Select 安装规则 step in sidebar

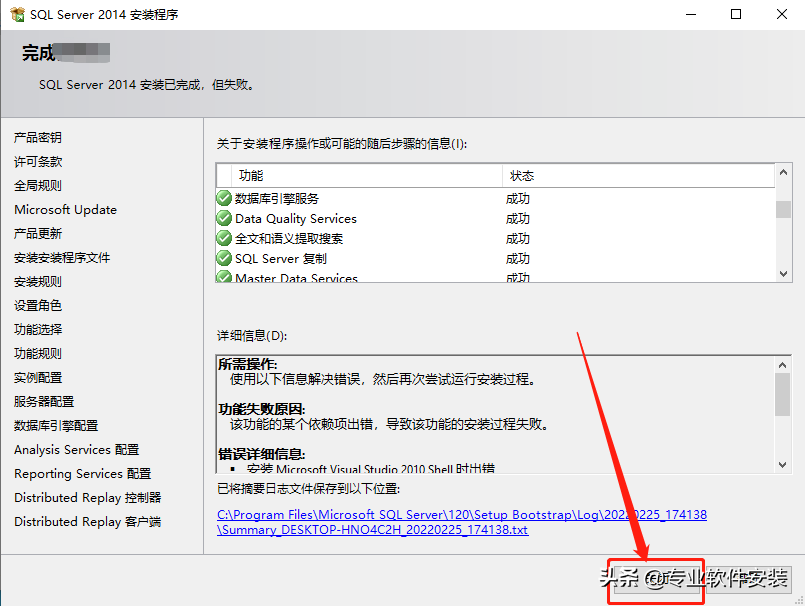point(38,281)
